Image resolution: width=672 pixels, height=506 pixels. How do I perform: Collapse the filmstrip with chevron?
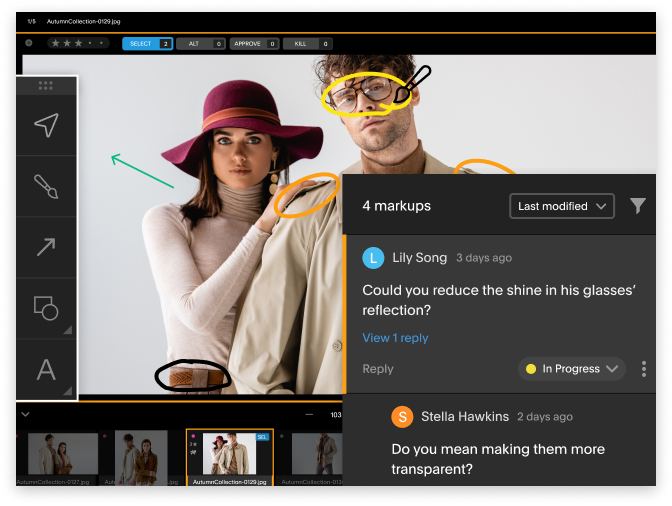point(25,414)
